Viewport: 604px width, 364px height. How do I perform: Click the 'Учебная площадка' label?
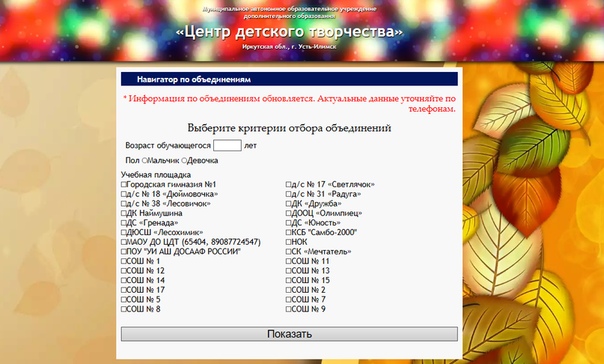(156, 175)
